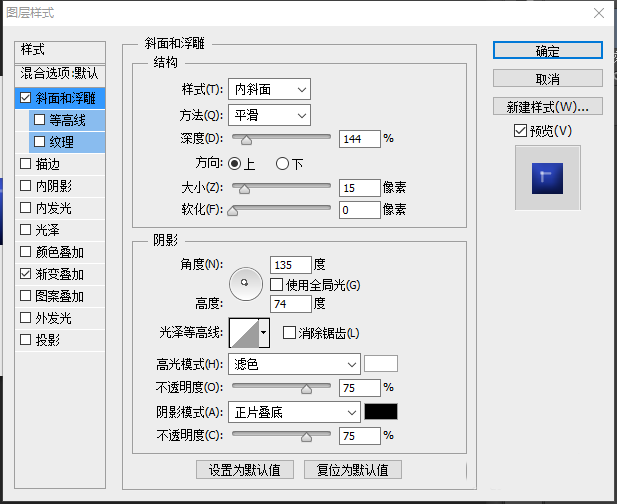The image size is (617, 504).
Task: Select direction 上 radio button
Action: tap(235, 163)
